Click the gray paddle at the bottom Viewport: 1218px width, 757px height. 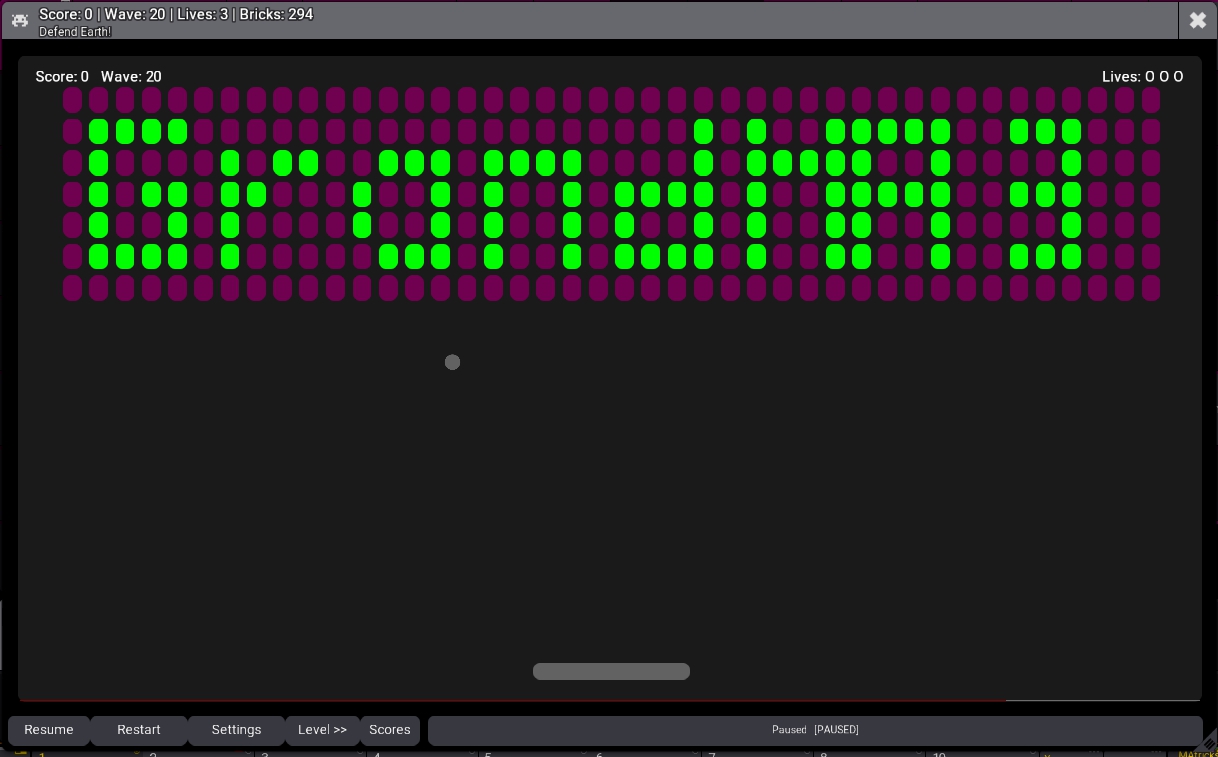(x=611, y=671)
